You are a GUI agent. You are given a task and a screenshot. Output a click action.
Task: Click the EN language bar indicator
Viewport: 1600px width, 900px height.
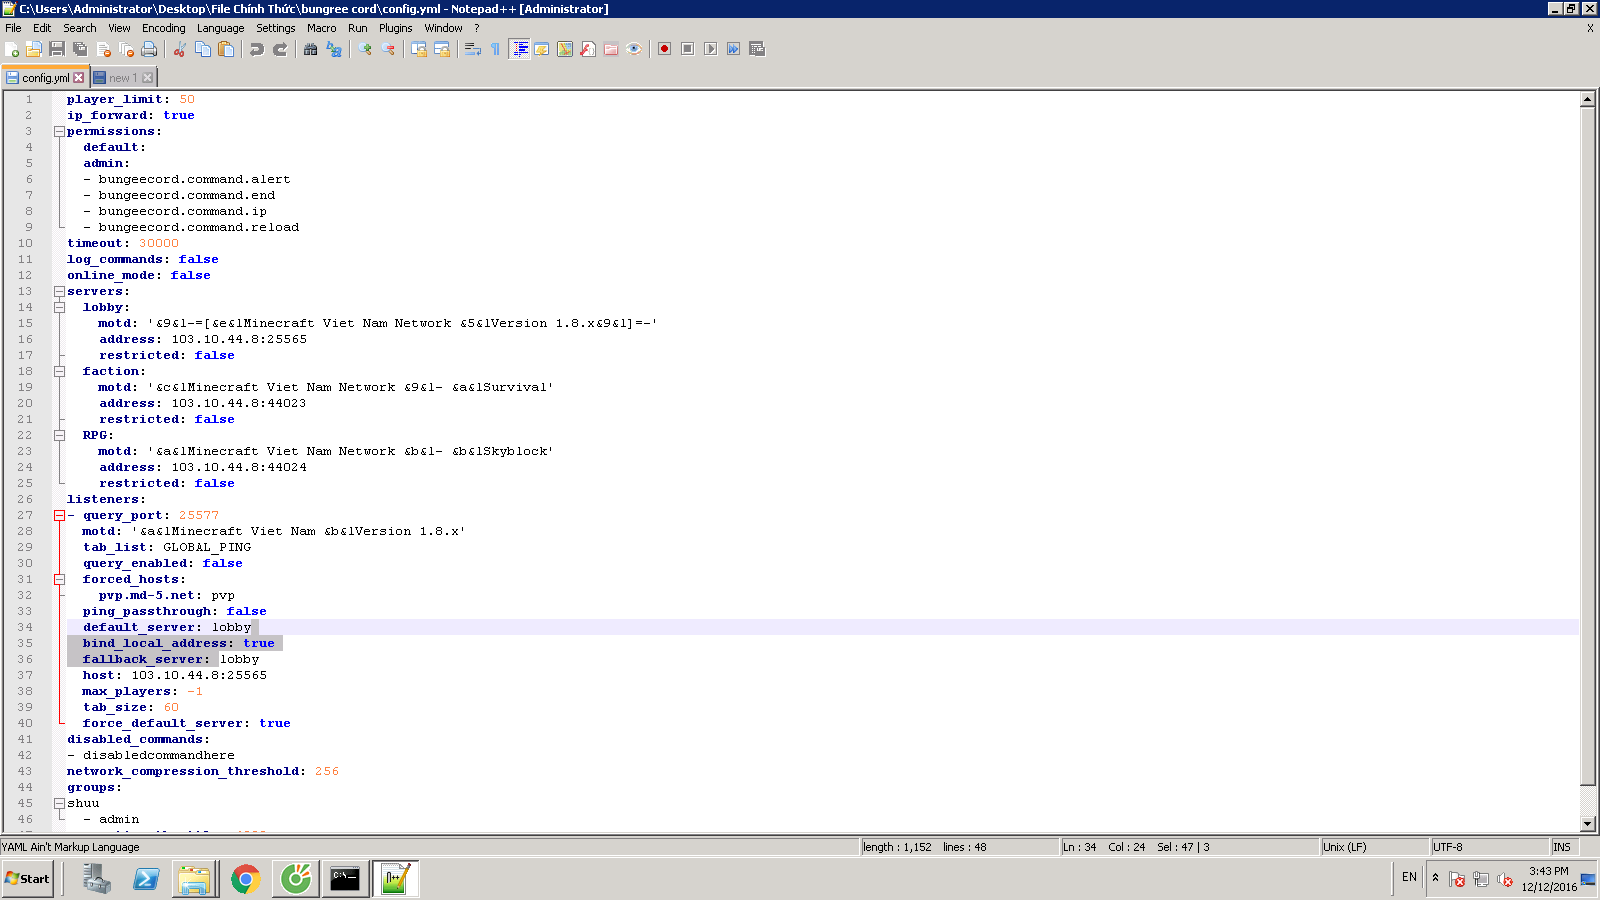pyautogui.click(x=1409, y=877)
